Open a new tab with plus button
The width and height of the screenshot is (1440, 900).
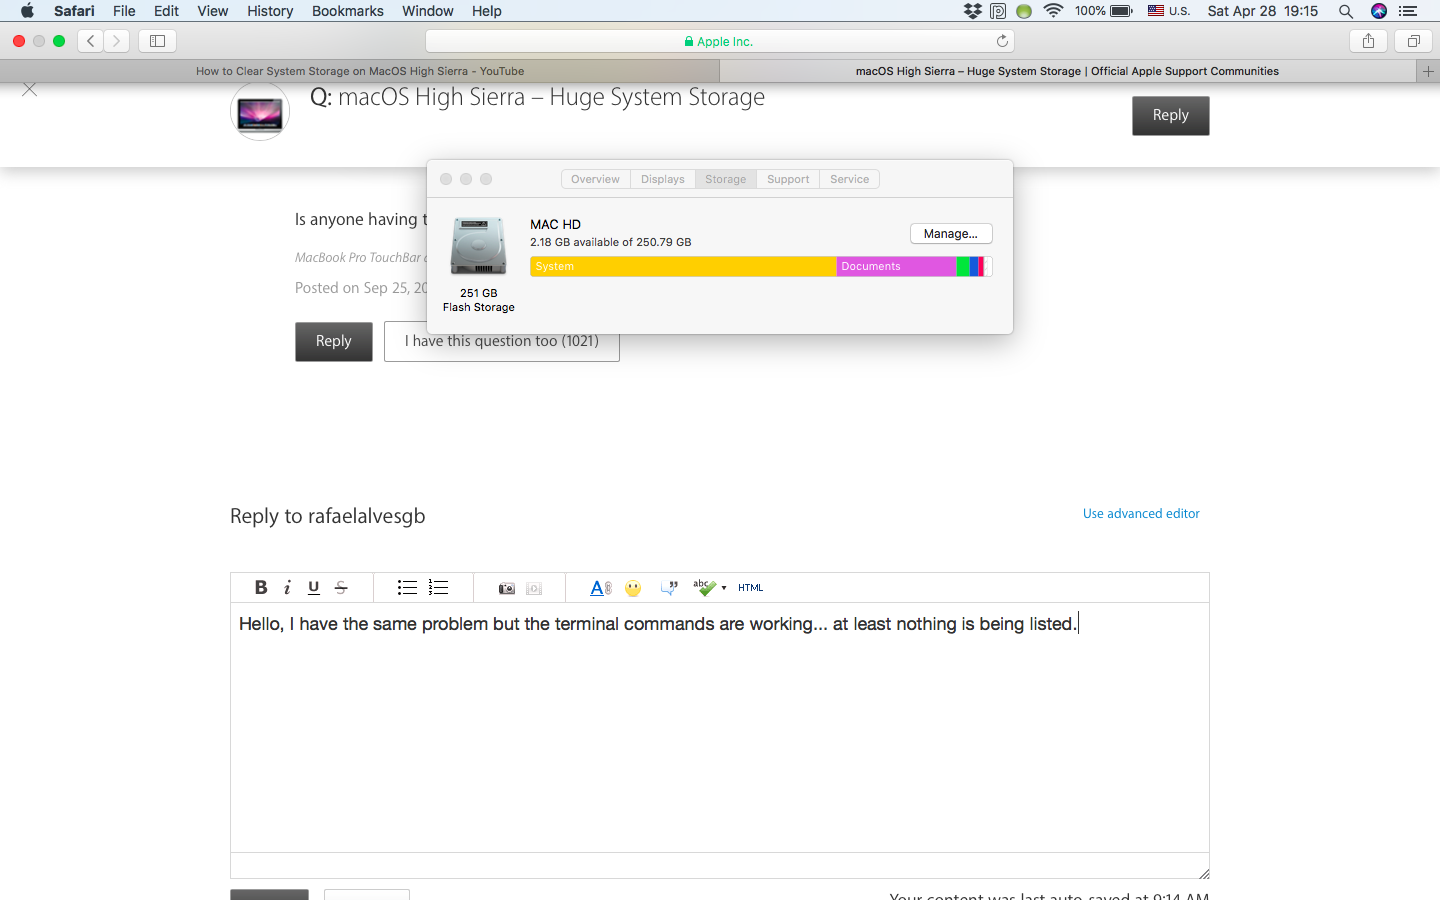pos(1428,71)
